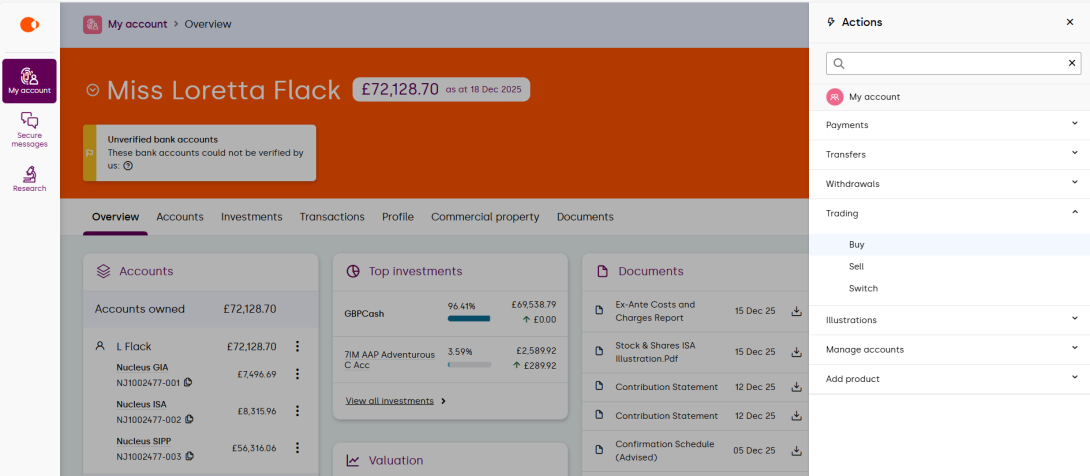Copy account number NJ1002477-001
This screenshot has height=476, width=1090.
(188, 382)
